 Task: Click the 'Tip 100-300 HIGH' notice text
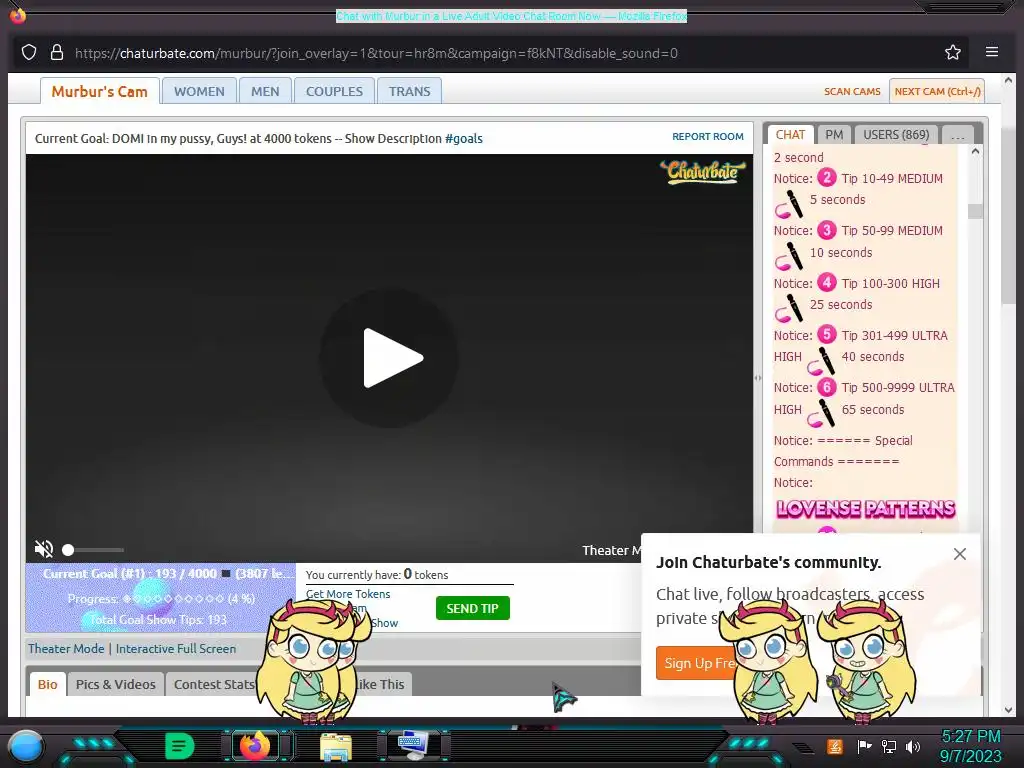point(891,283)
